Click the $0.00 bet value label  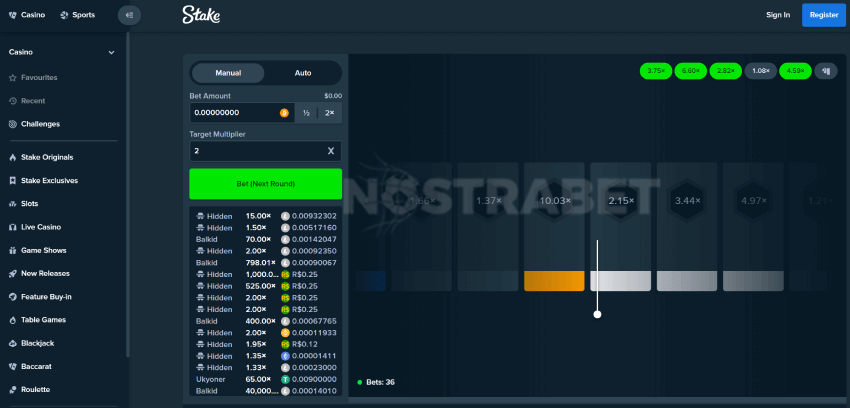333,96
